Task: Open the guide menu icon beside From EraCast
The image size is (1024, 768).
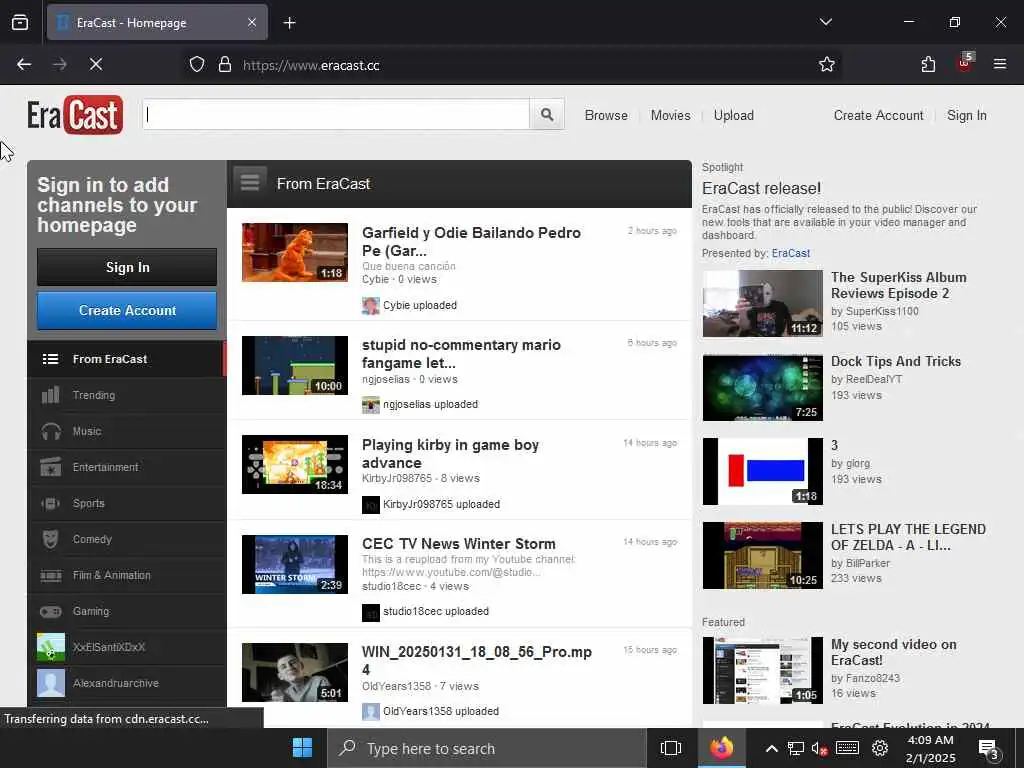Action: pos(249,183)
